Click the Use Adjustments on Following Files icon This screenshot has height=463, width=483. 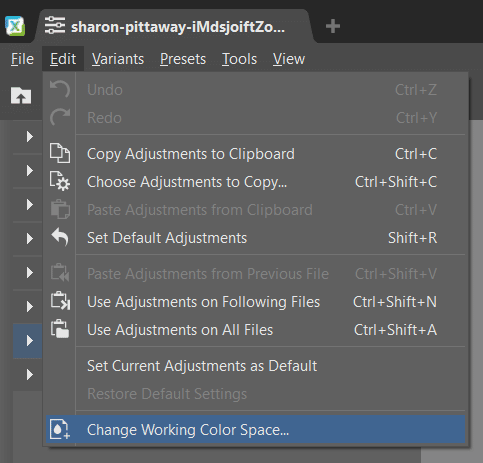60,301
